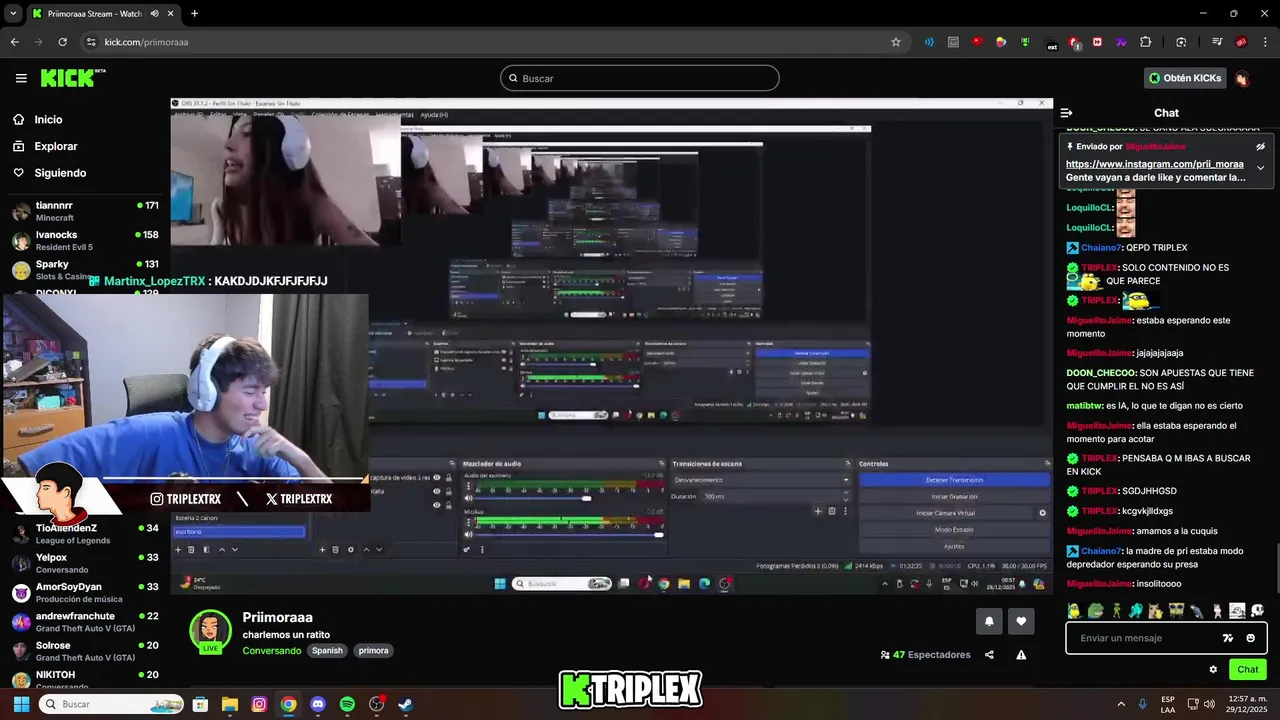Report the stream with warning triangle
The width and height of the screenshot is (1280, 720).
pyautogui.click(x=1021, y=655)
